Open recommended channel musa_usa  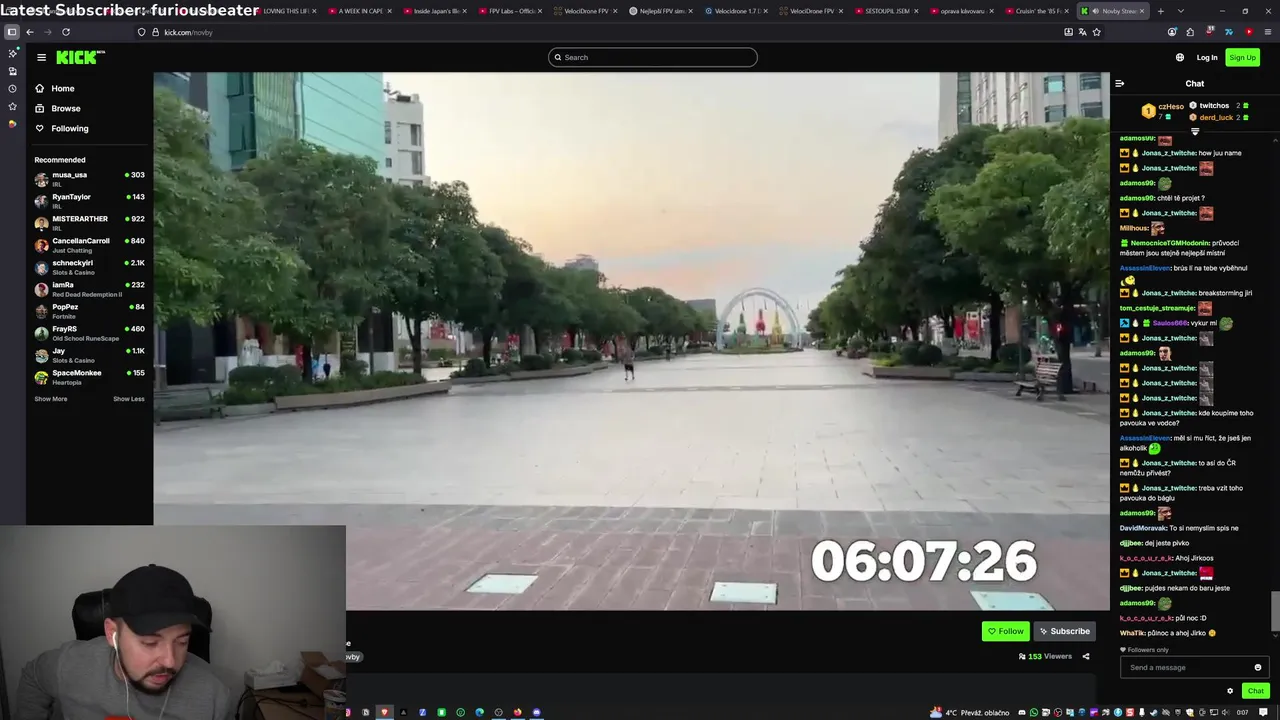(x=89, y=178)
